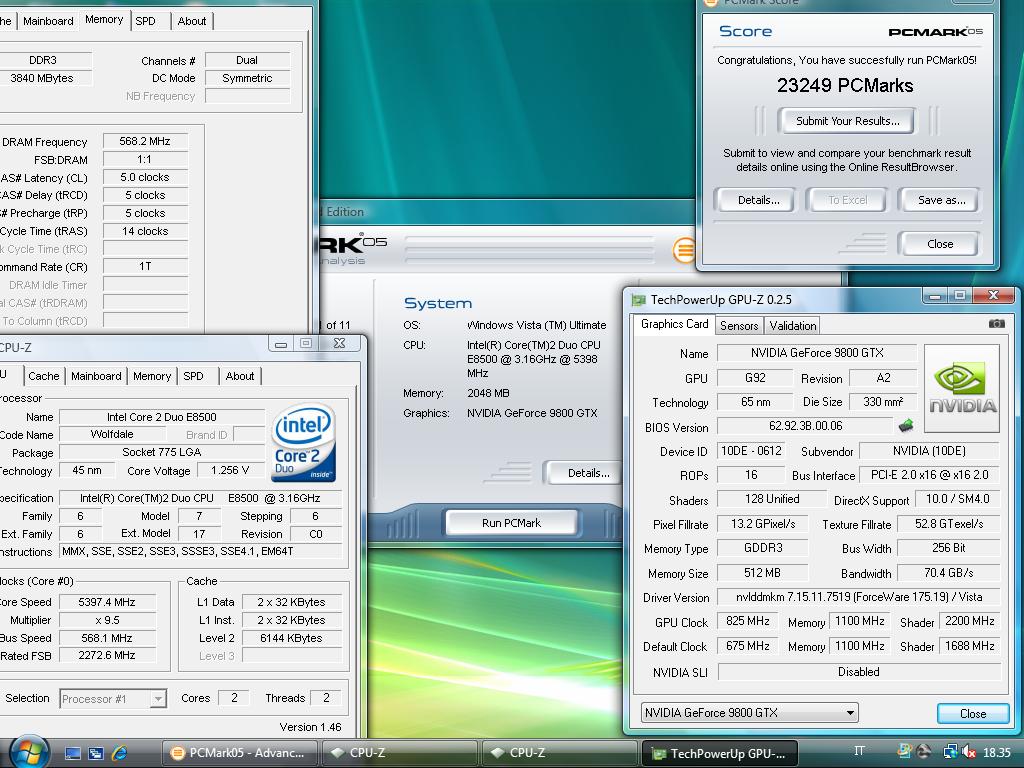Click the taskbar clock showing 18.35
Viewport: 1024px width, 768px height.
[996, 752]
